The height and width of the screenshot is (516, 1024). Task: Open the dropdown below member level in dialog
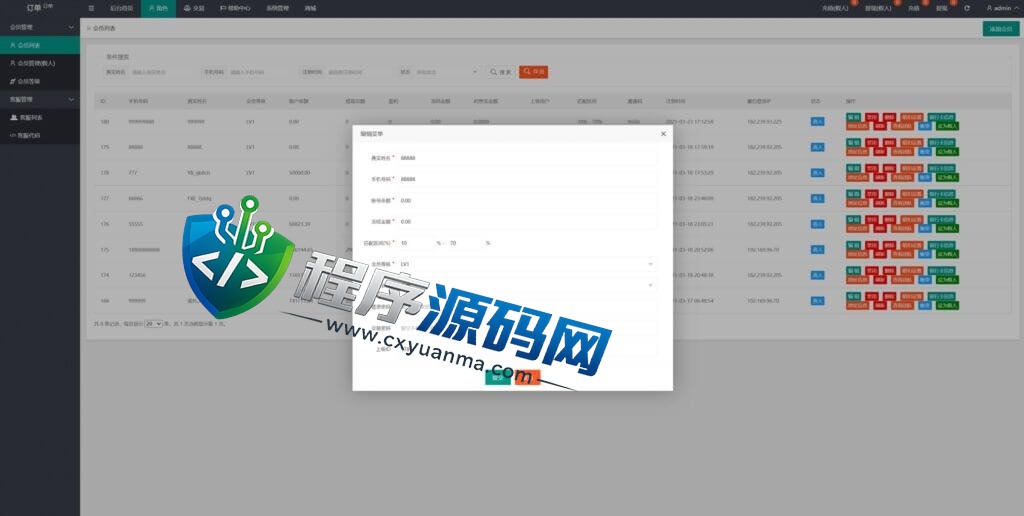tap(526, 285)
